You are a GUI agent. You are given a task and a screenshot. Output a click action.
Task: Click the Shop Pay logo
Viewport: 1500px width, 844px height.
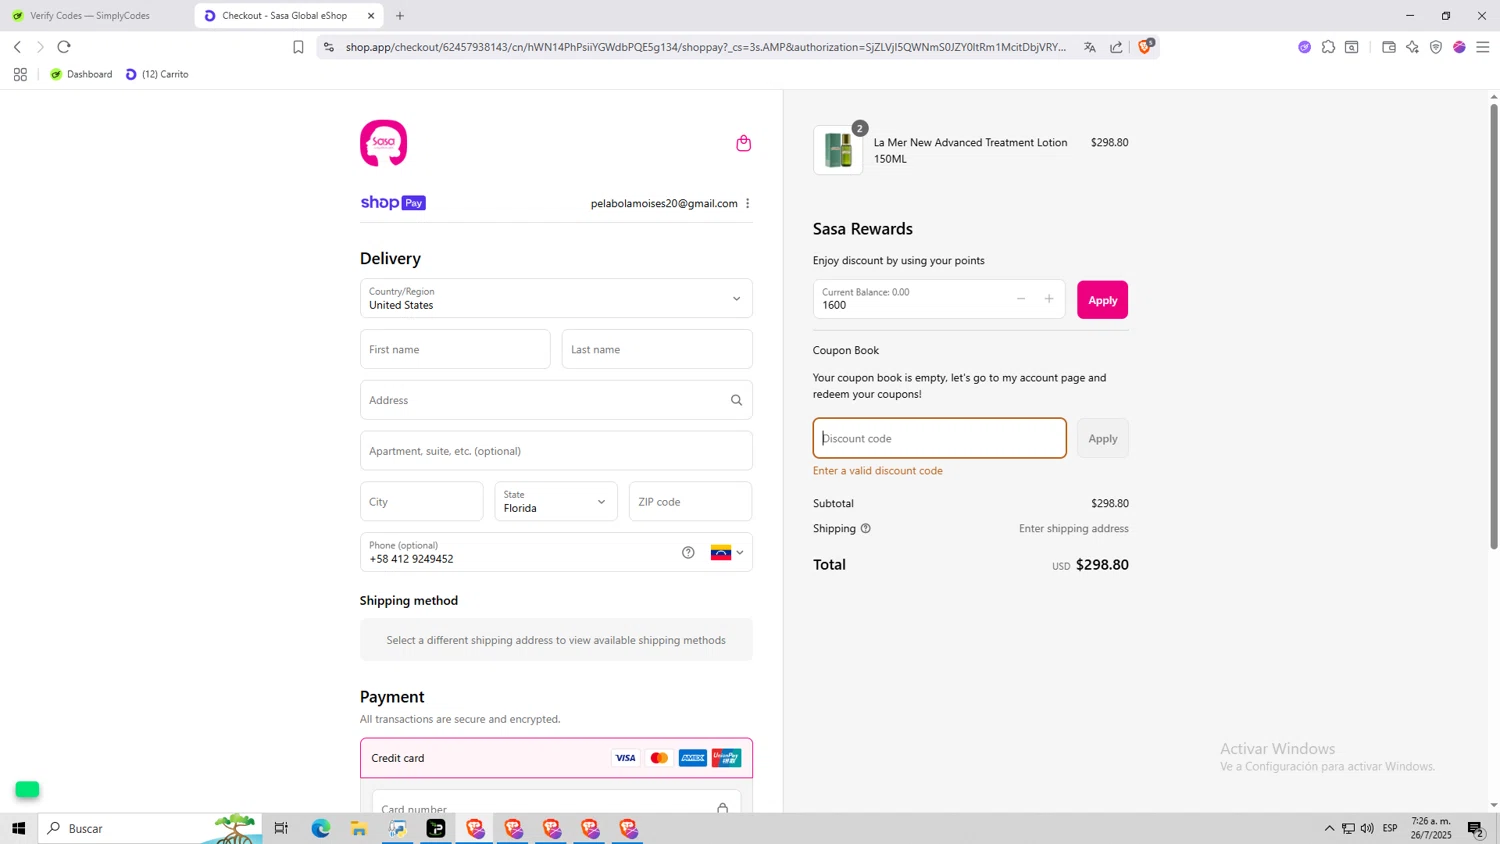pyautogui.click(x=393, y=203)
